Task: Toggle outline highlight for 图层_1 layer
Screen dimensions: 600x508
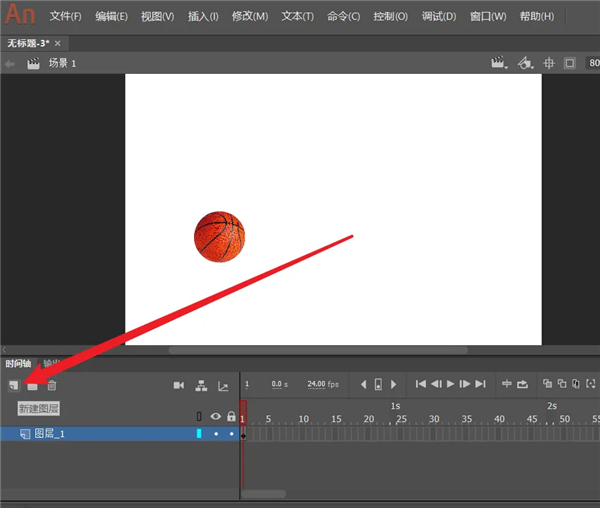Action: tap(199, 434)
